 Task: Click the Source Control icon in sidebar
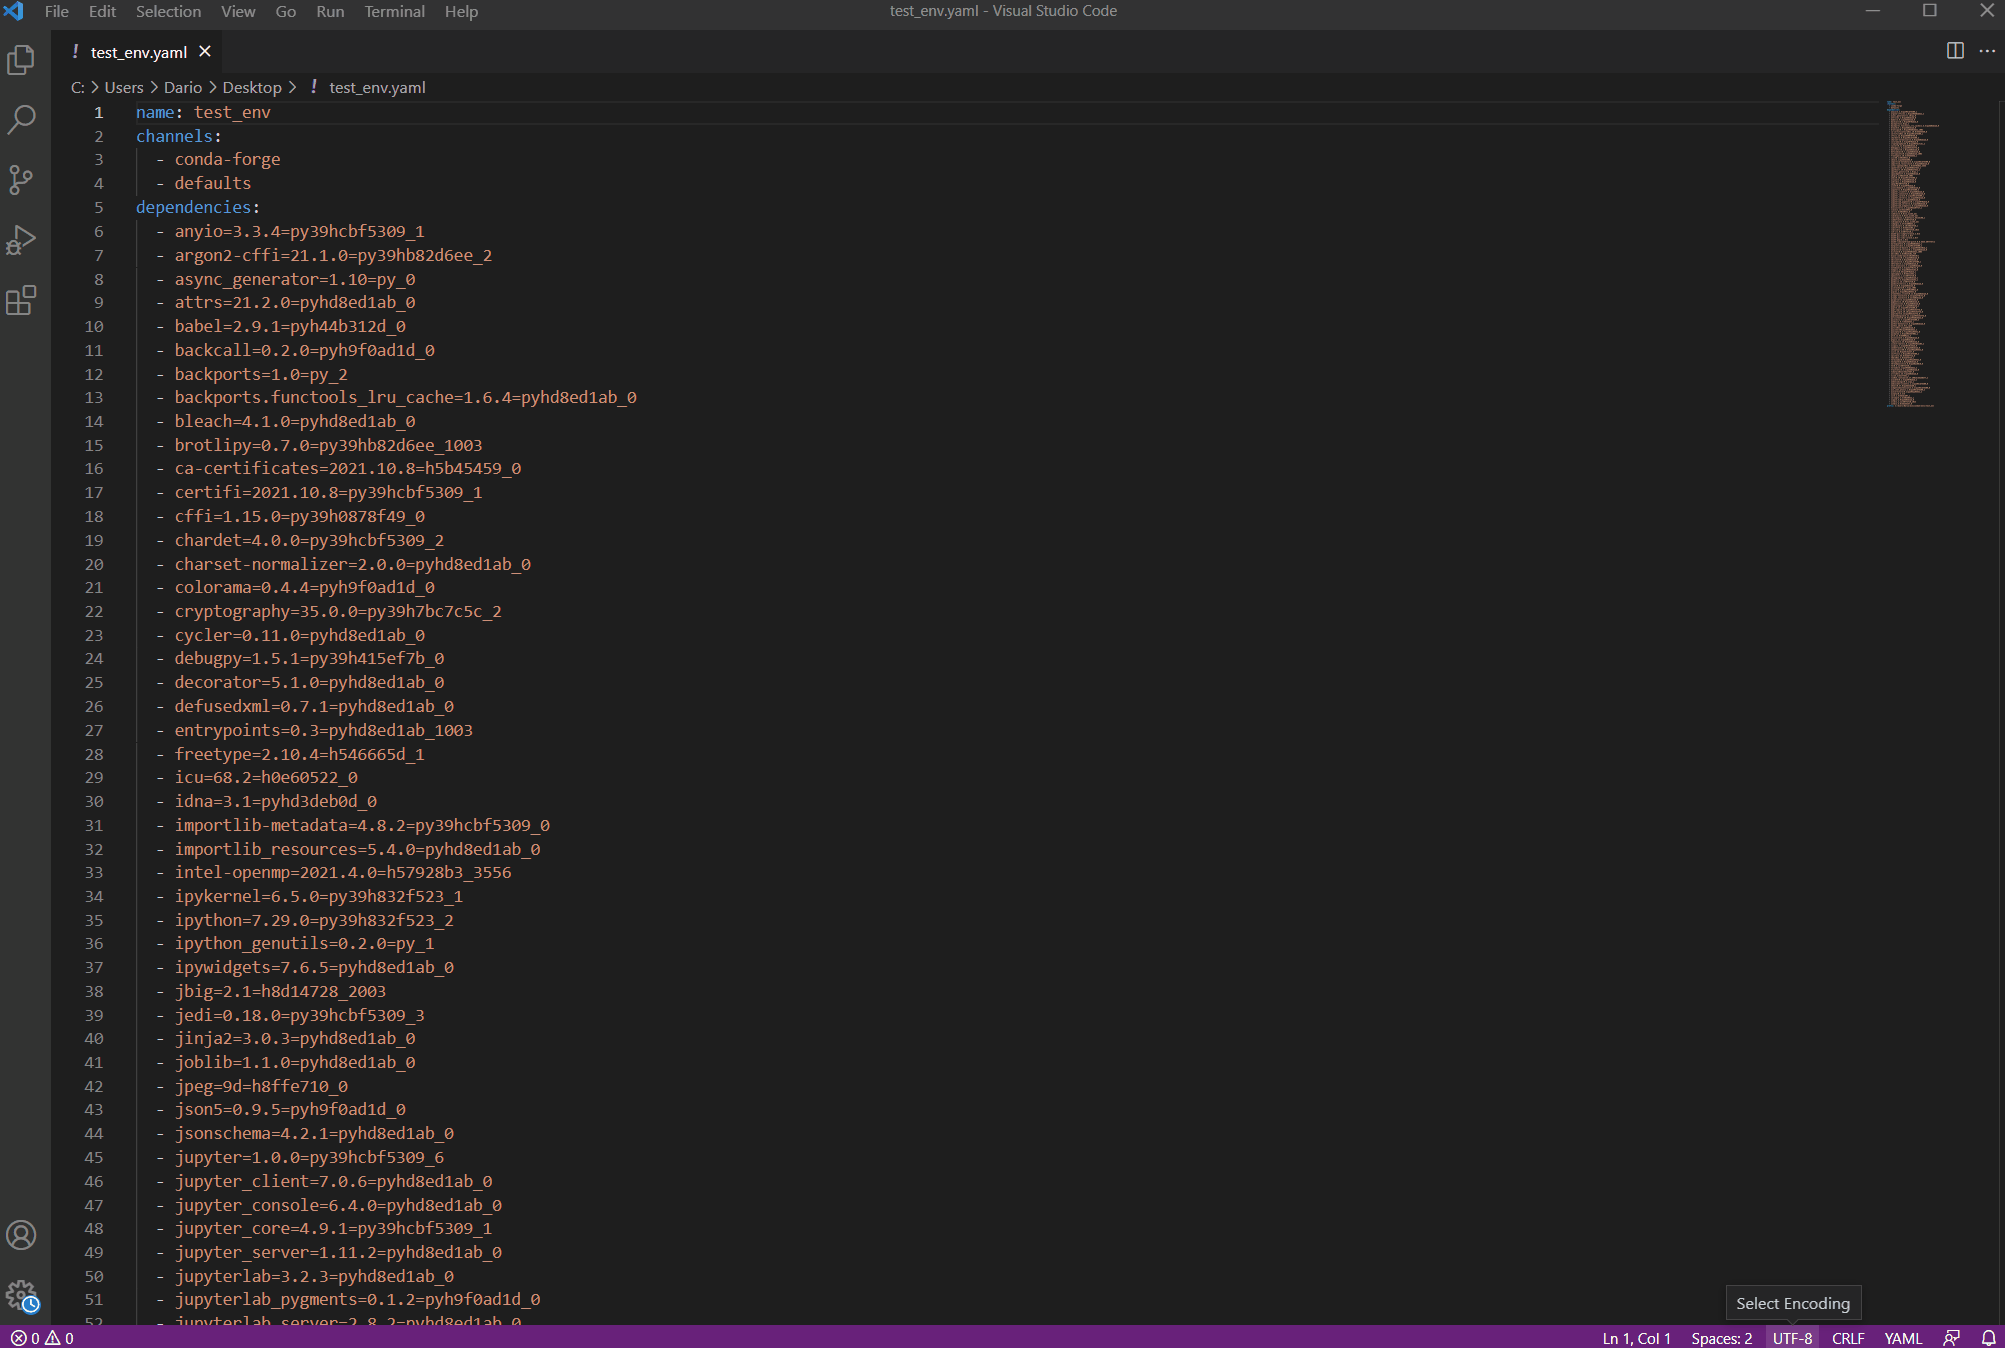23,179
